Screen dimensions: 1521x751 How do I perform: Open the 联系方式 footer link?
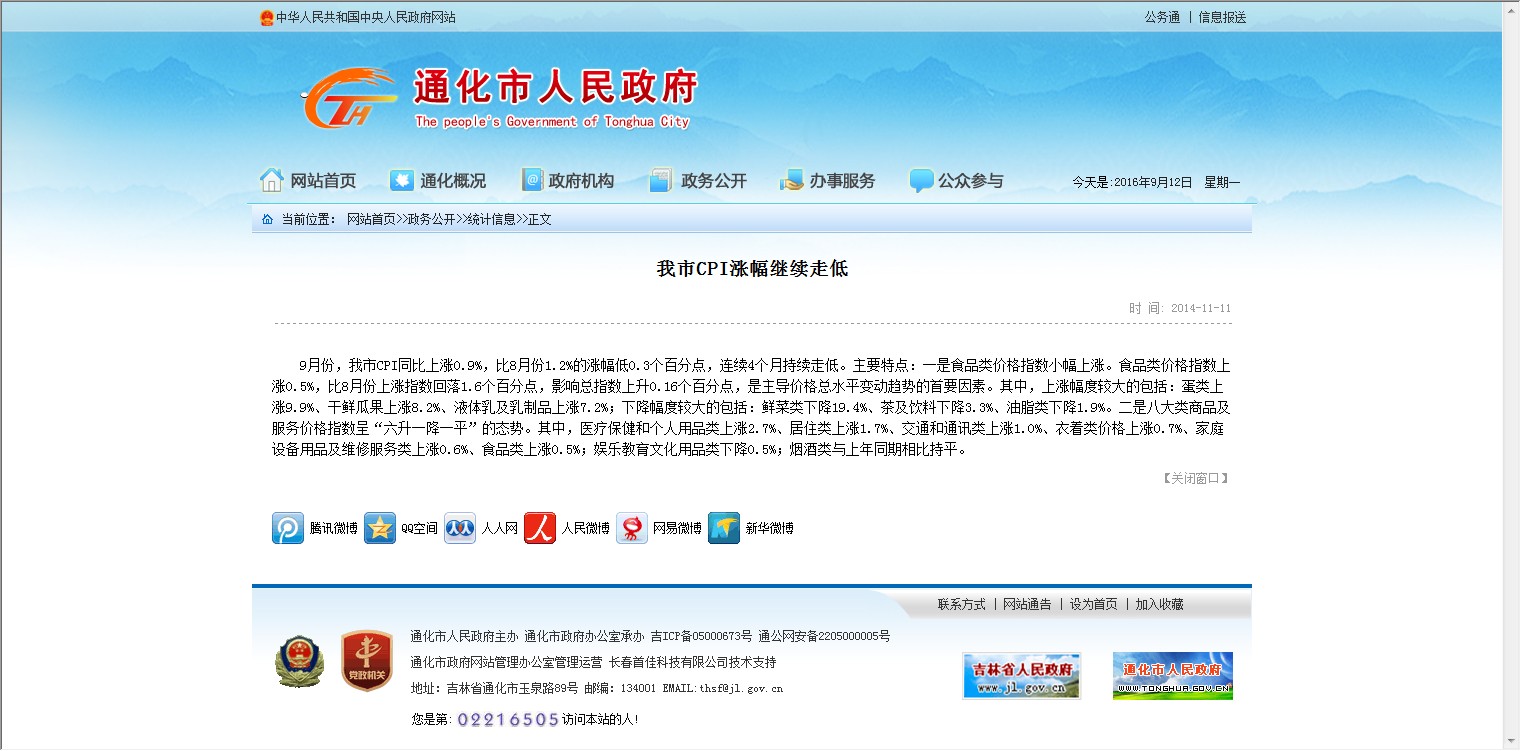961,604
